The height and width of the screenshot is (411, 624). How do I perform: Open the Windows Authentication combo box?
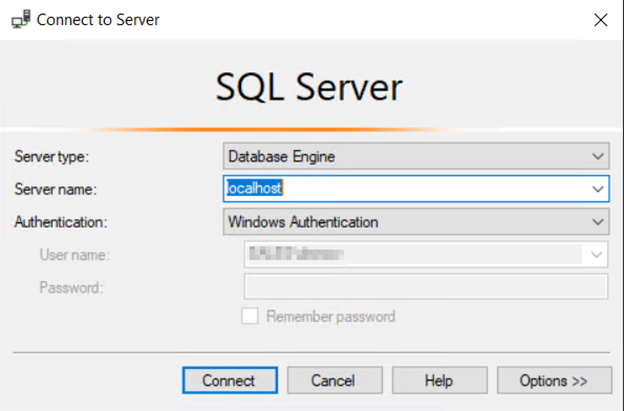pyautogui.click(x=405, y=221)
